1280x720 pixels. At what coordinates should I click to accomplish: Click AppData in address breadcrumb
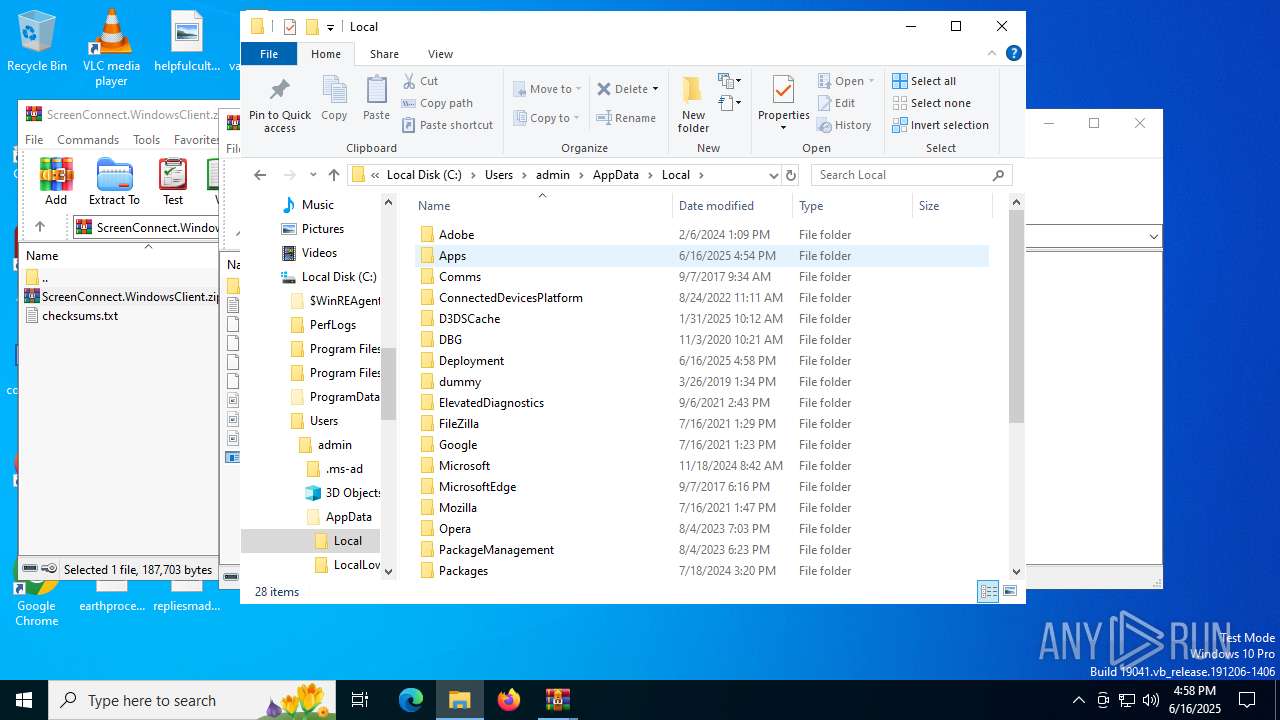pos(615,175)
